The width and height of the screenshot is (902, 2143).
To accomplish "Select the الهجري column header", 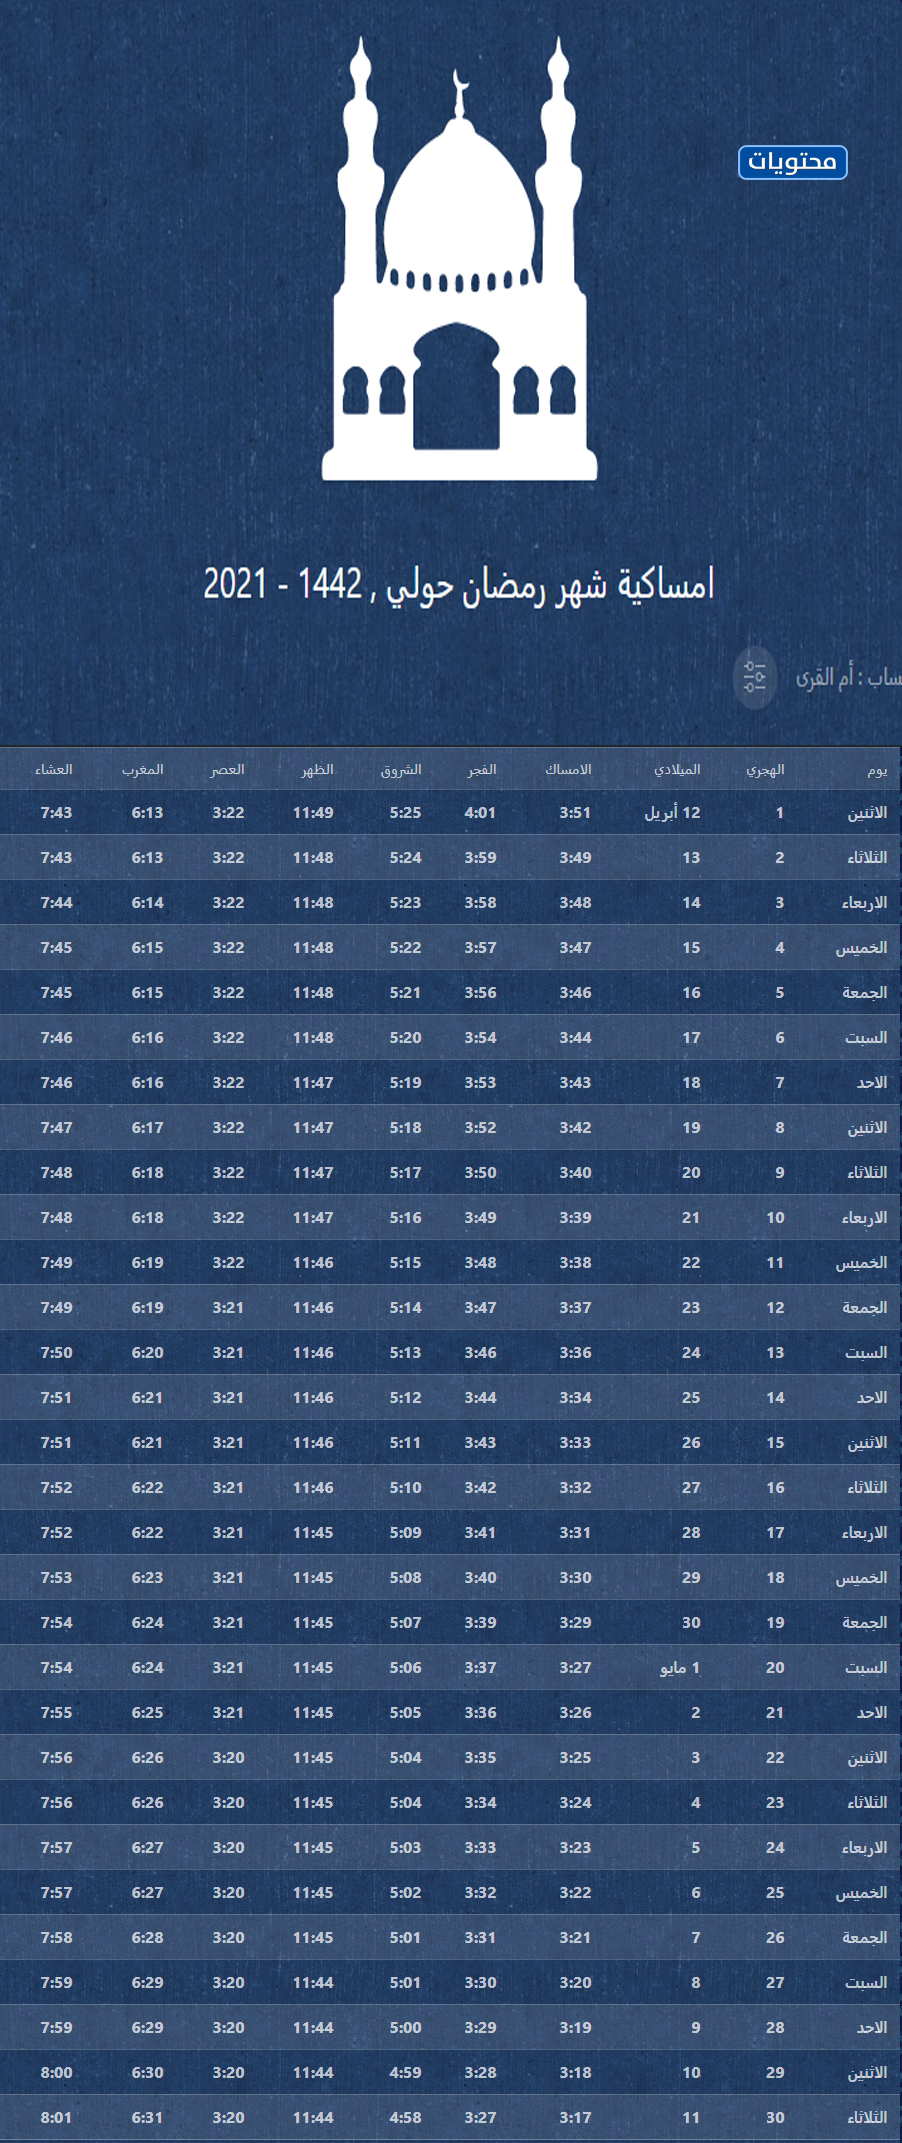I will [765, 769].
